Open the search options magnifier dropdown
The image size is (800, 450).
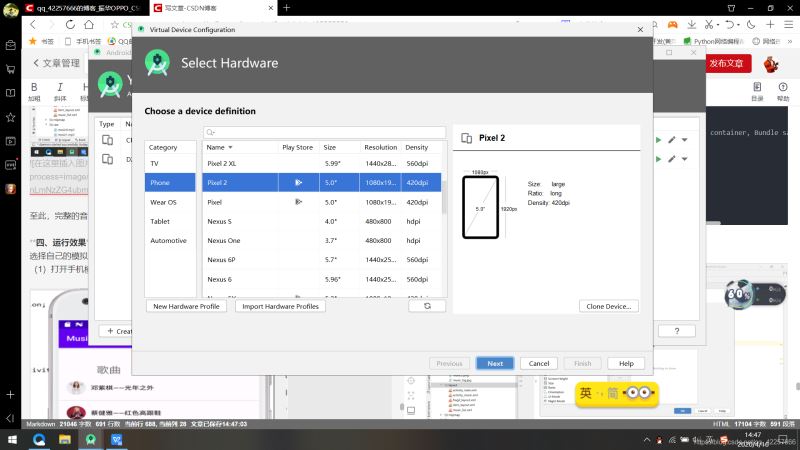pos(211,132)
